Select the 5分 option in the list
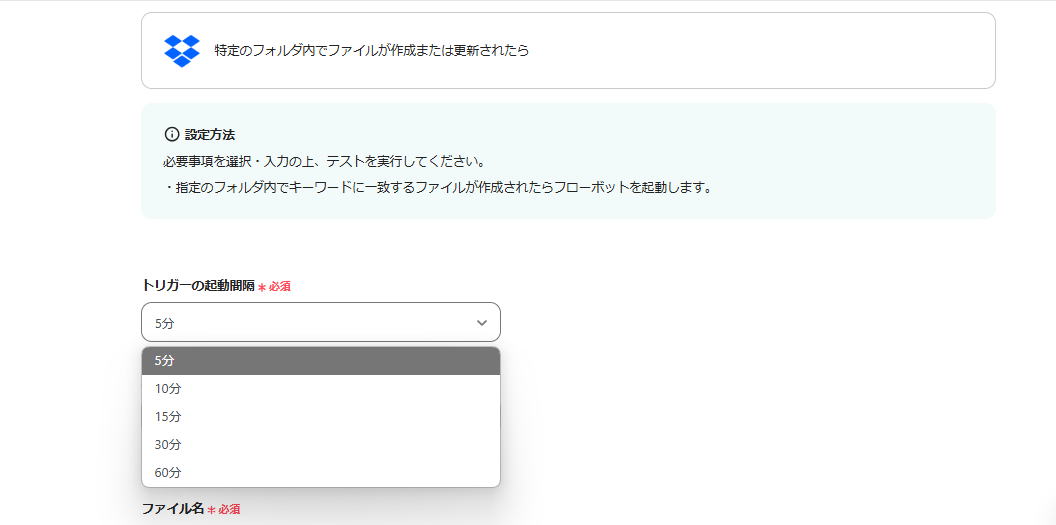 pos(321,361)
